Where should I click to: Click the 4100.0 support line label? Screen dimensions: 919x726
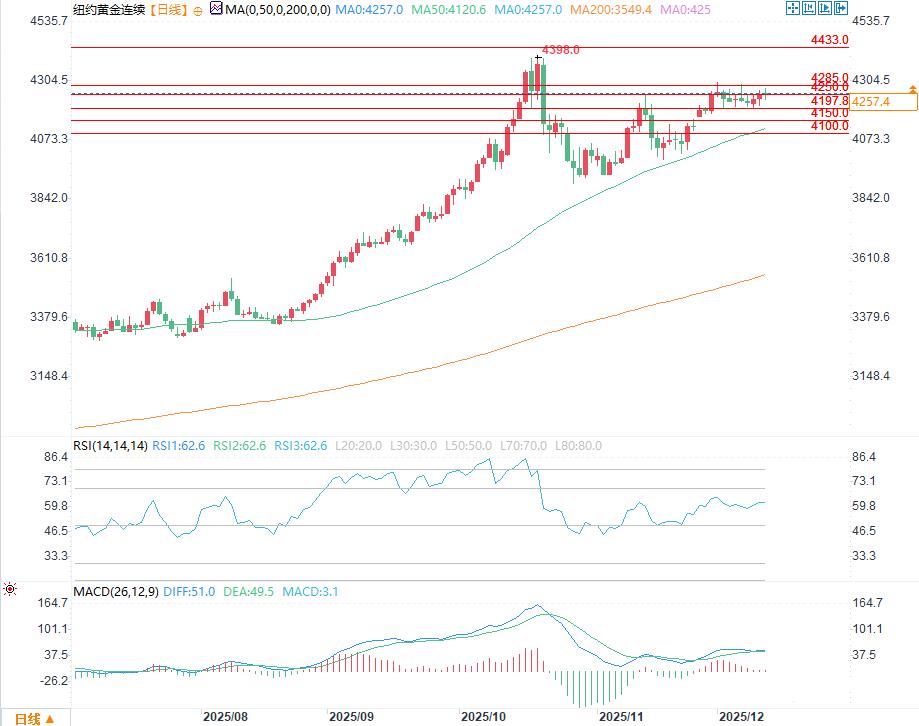[829, 126]
